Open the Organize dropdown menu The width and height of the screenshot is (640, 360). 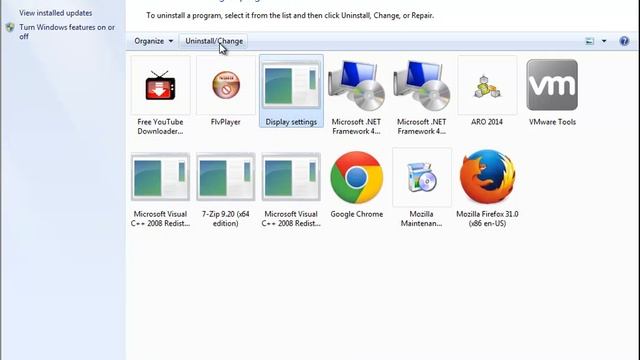(x=153, y=41)
